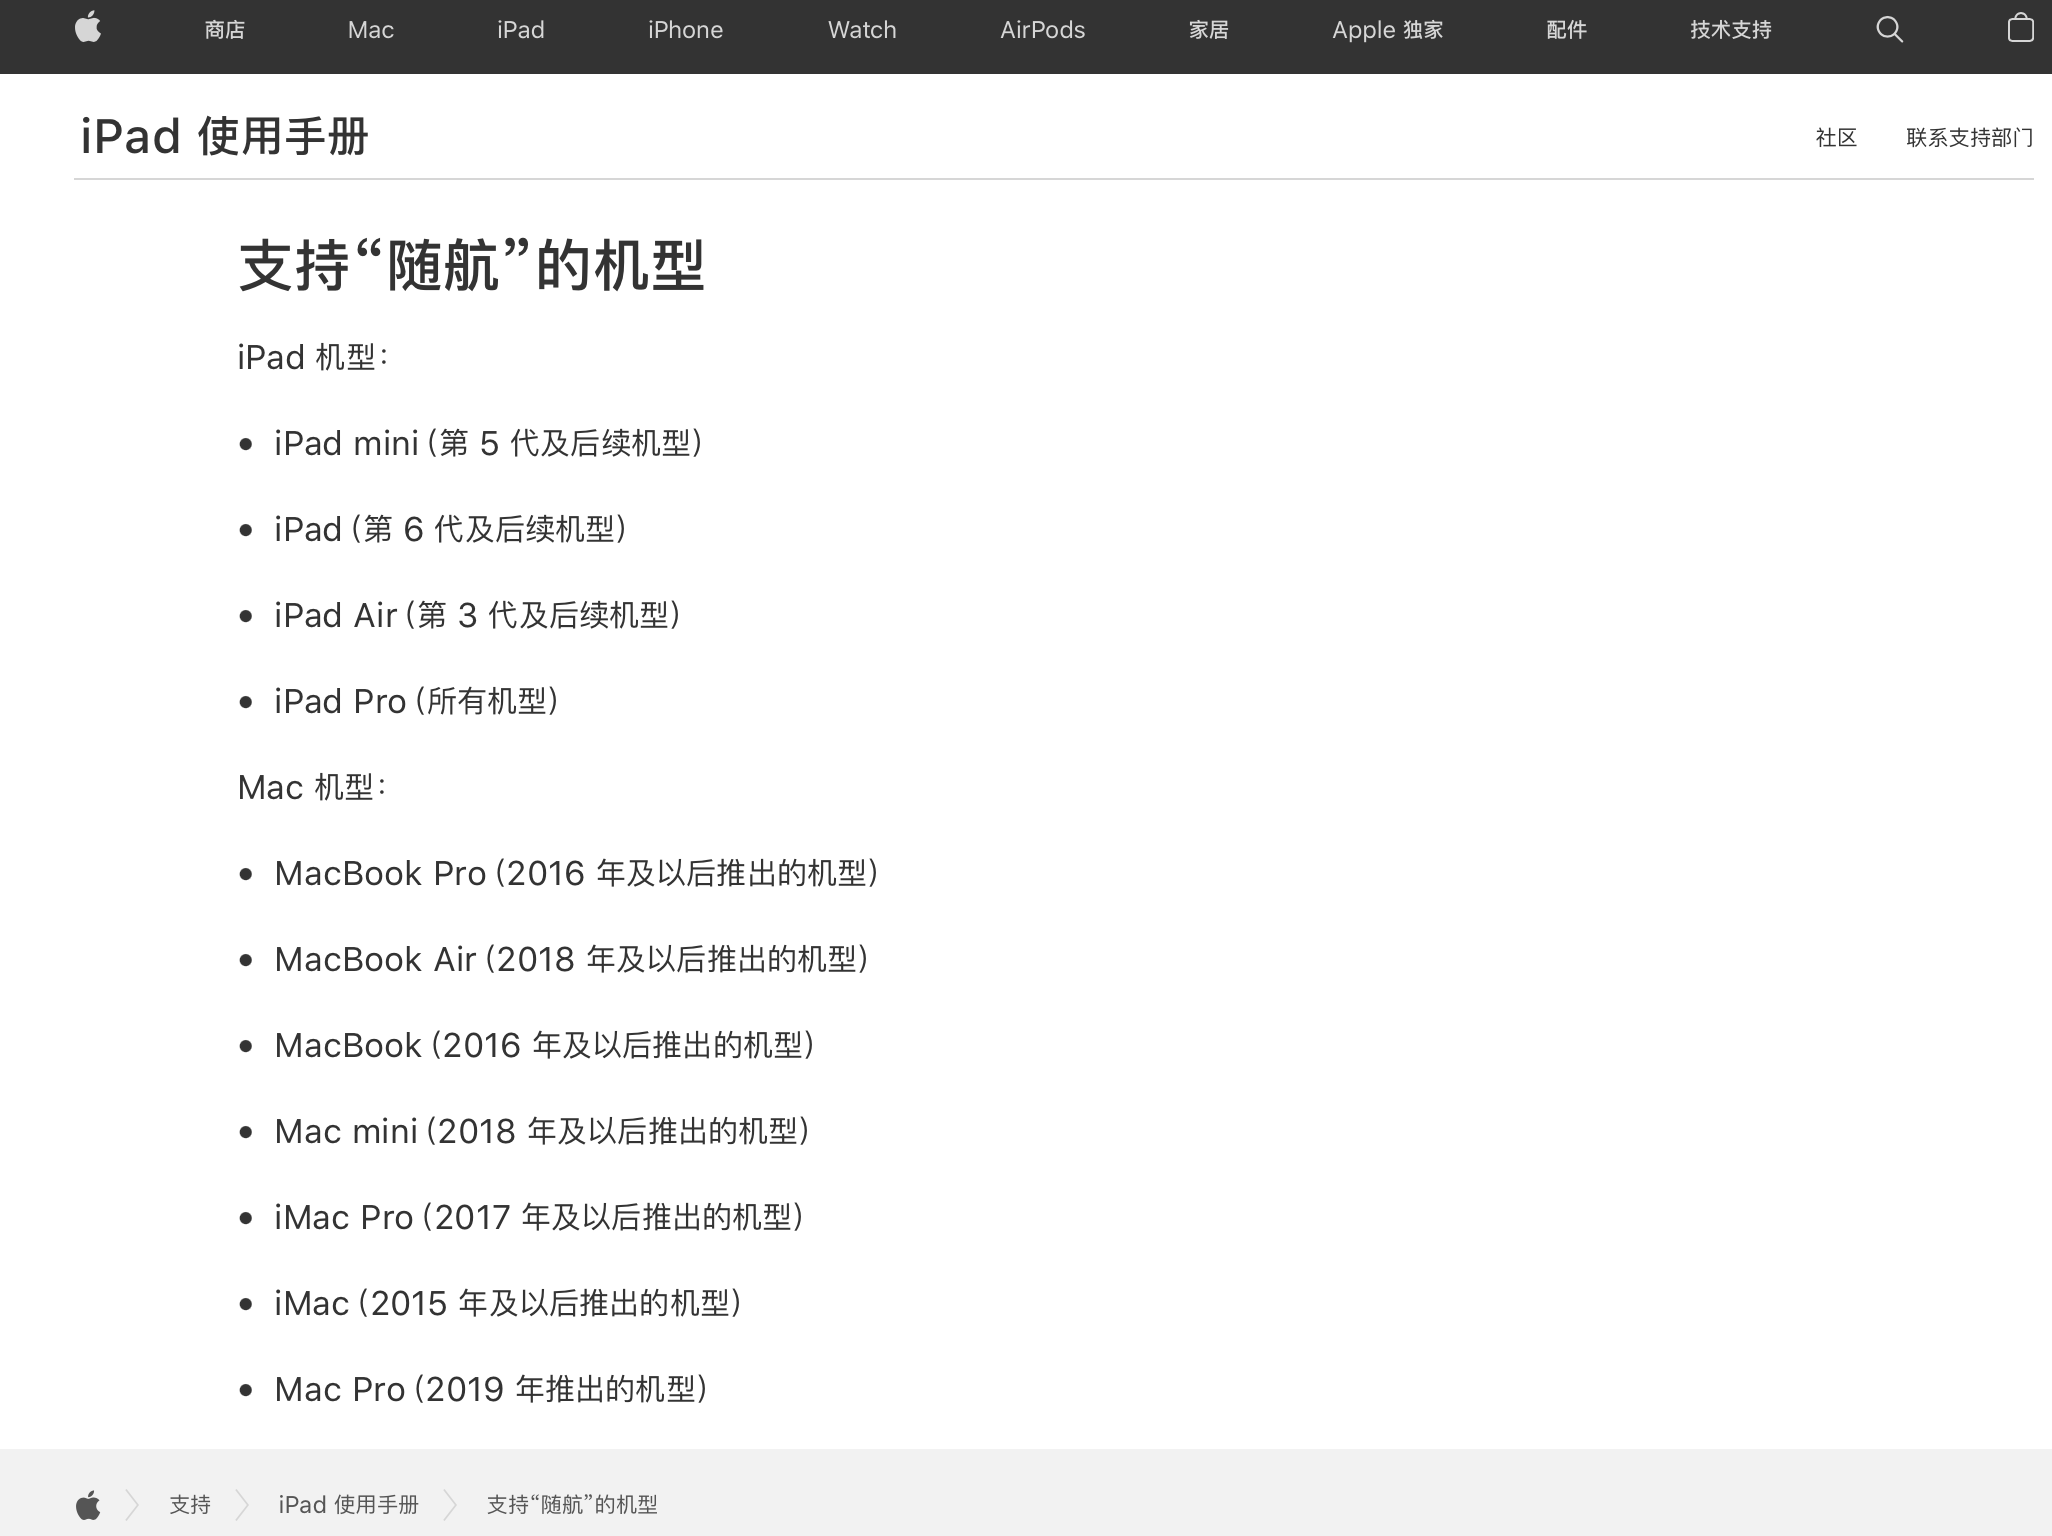Open the iPad navigation item
2052x1536 pixels.
pos(520,30)
